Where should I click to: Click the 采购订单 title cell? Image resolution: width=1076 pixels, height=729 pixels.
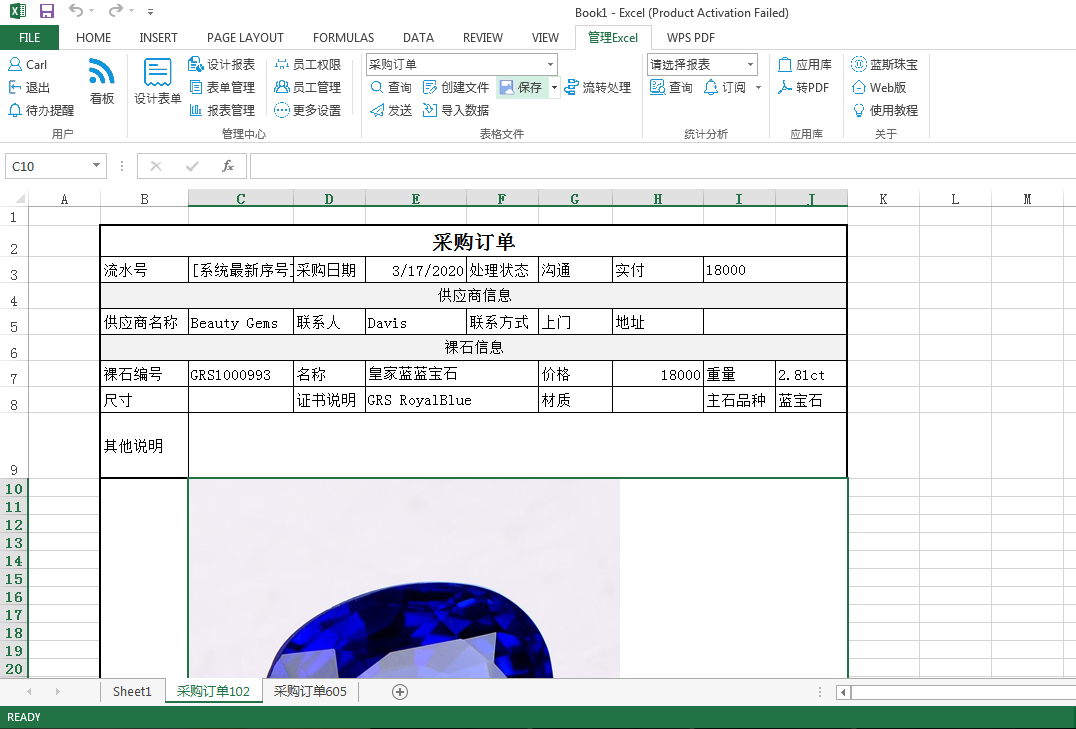(473, 242)
